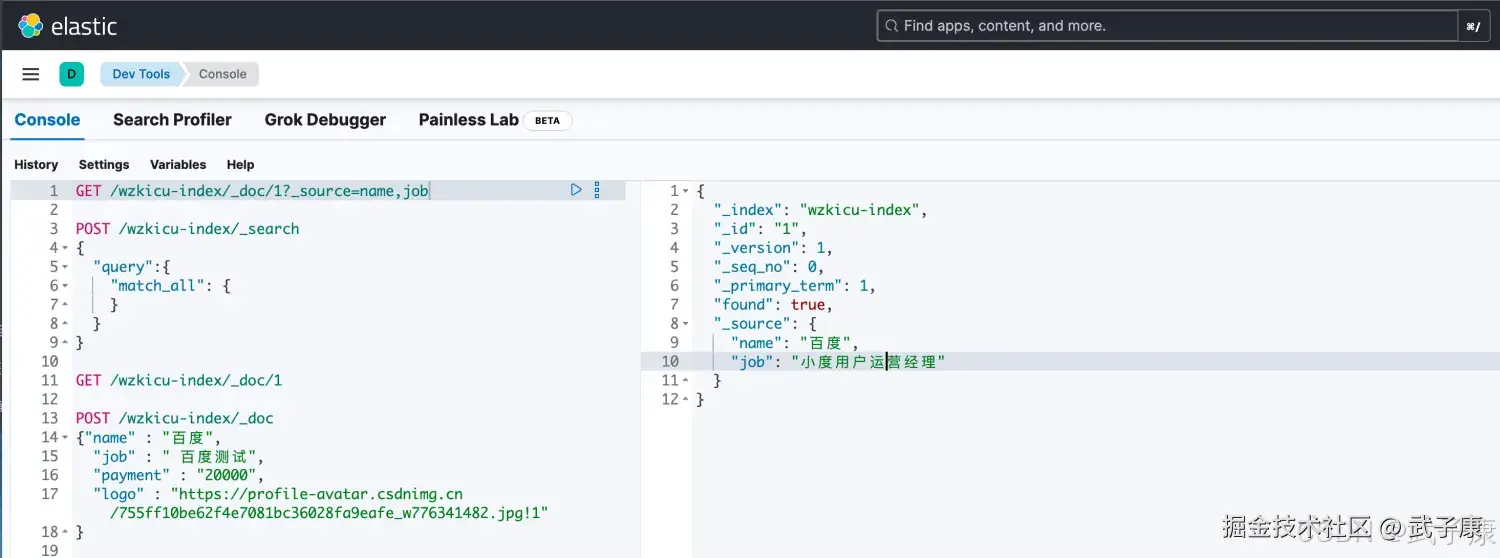Screen dimensions: 1500x558
Task: Select the Painless Lab tab
Action: (x=468, y=120)
